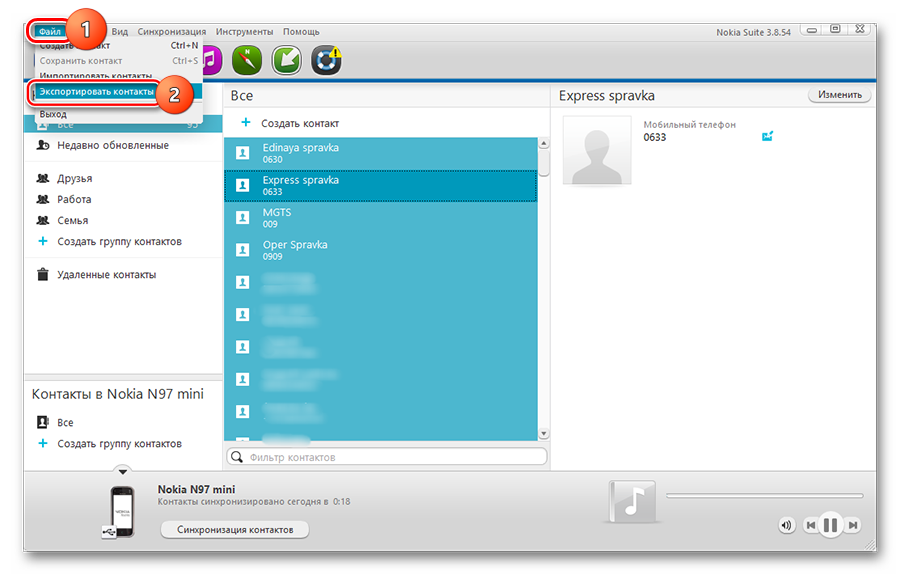900x575 pixels.
Task: Open the Music toolbar icon
Action: tap(211, 60)
